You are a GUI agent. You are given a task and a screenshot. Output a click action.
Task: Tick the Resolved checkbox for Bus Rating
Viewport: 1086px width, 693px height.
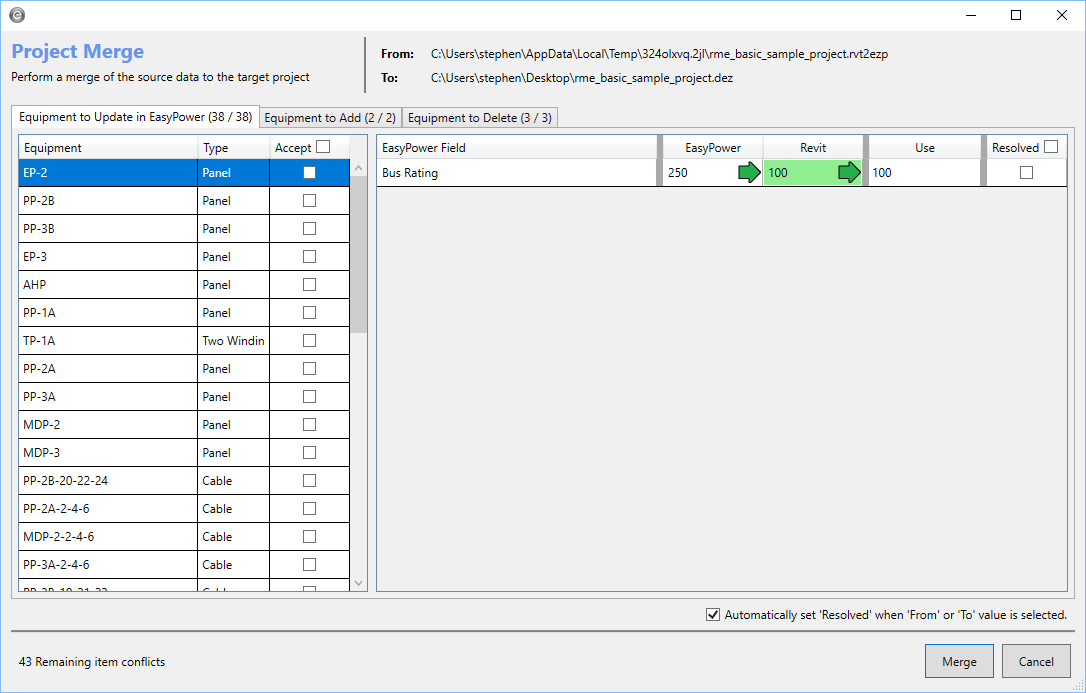[x=1026, y=173]
